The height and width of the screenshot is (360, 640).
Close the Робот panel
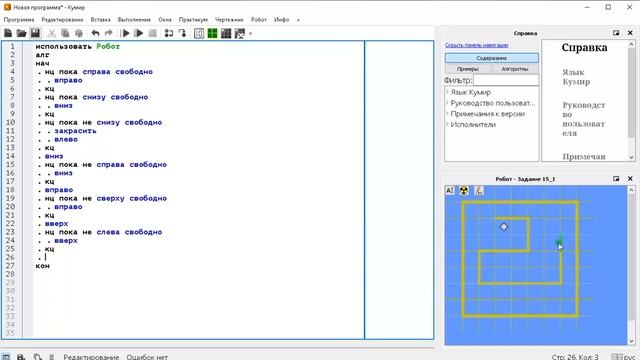(630, 179)
